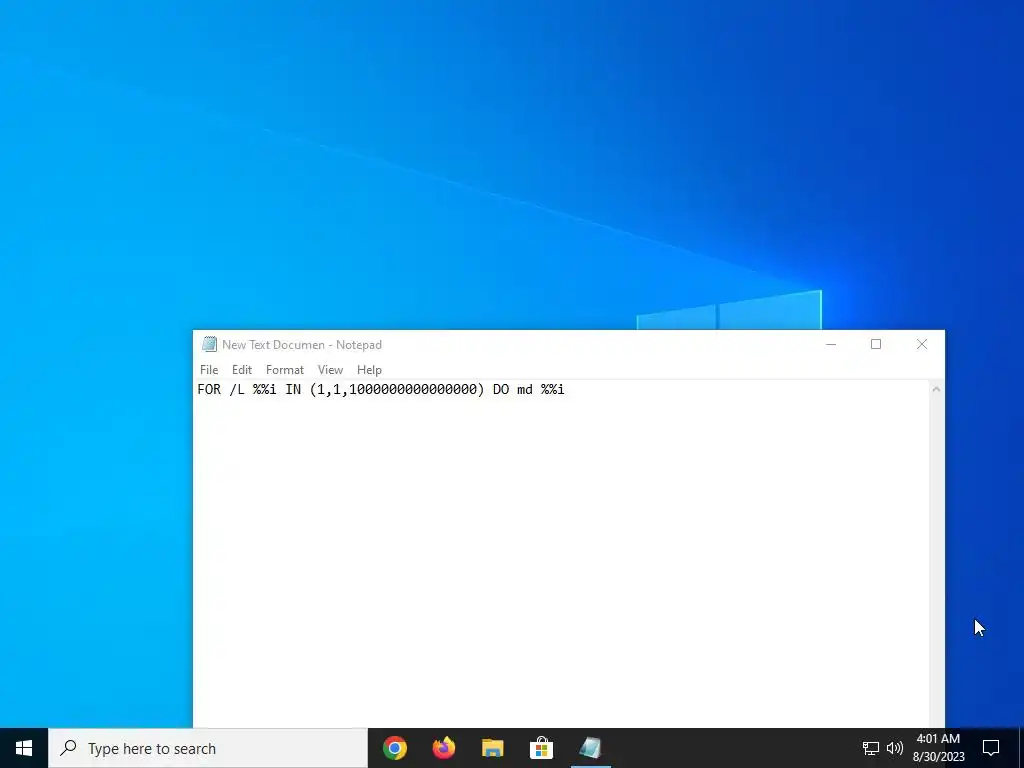Click the Notepad taskbar icon
1024x768 pixels.
(590, 748)
